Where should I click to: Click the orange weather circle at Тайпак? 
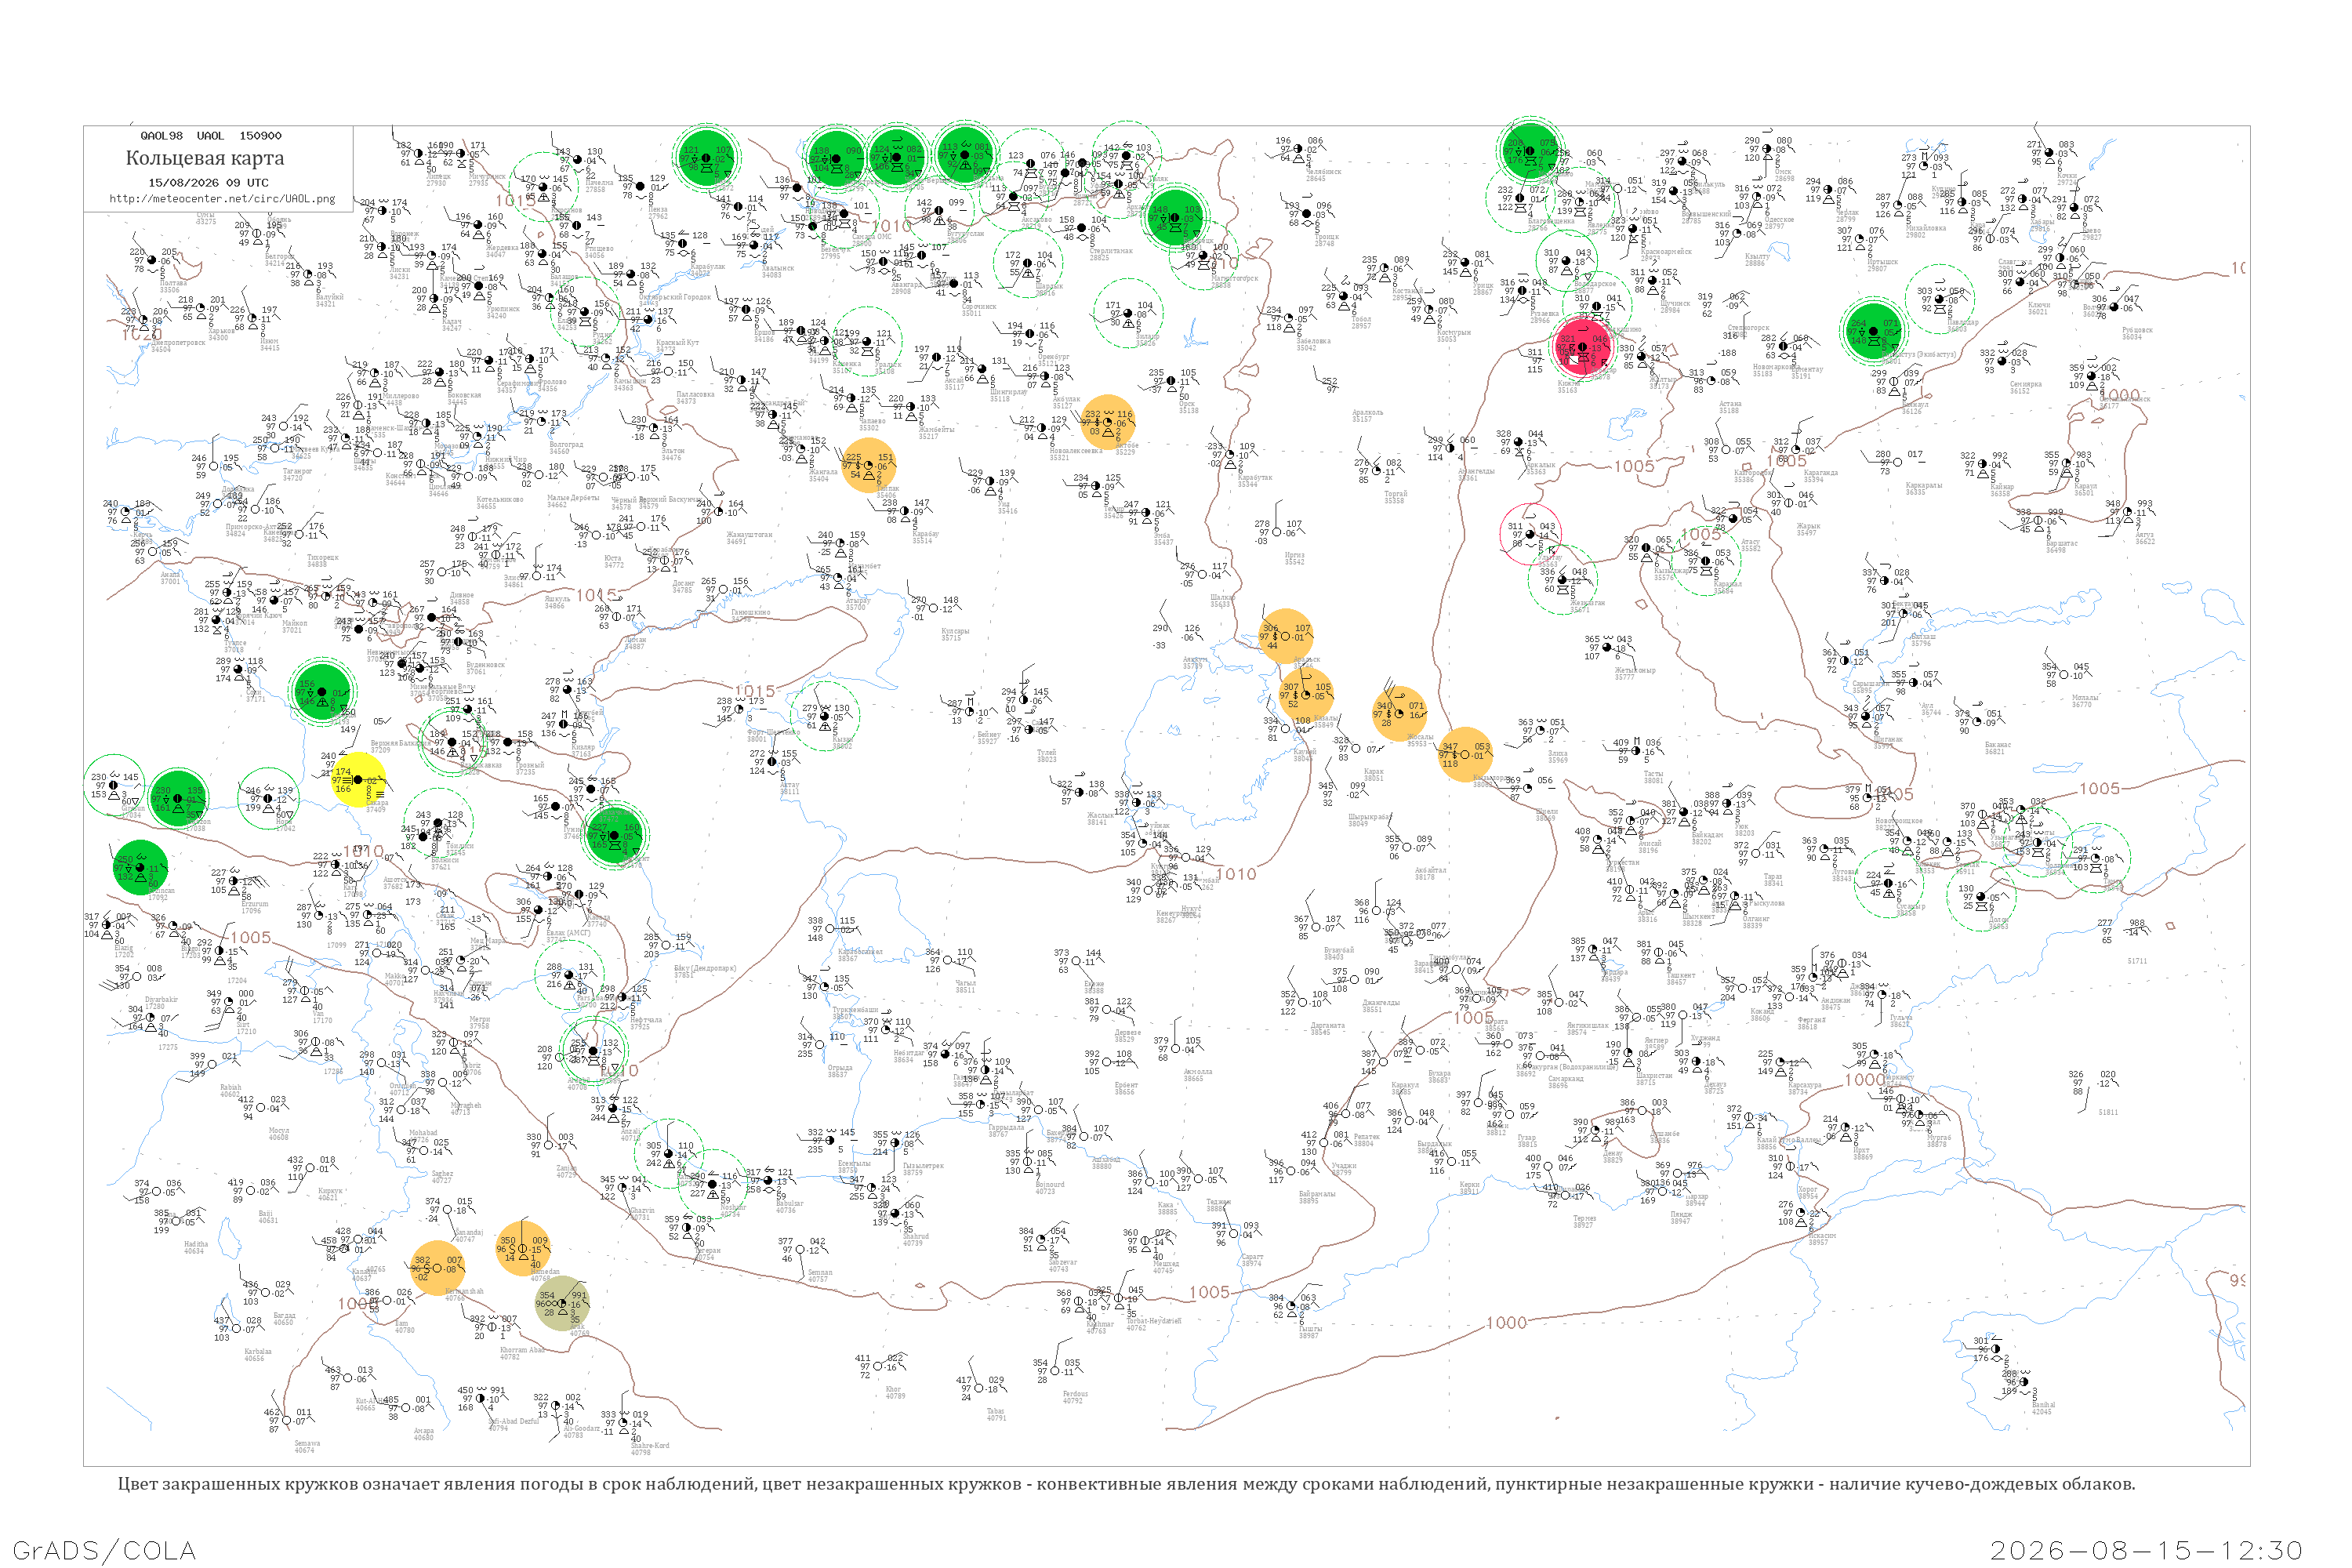tap(868, 465)
